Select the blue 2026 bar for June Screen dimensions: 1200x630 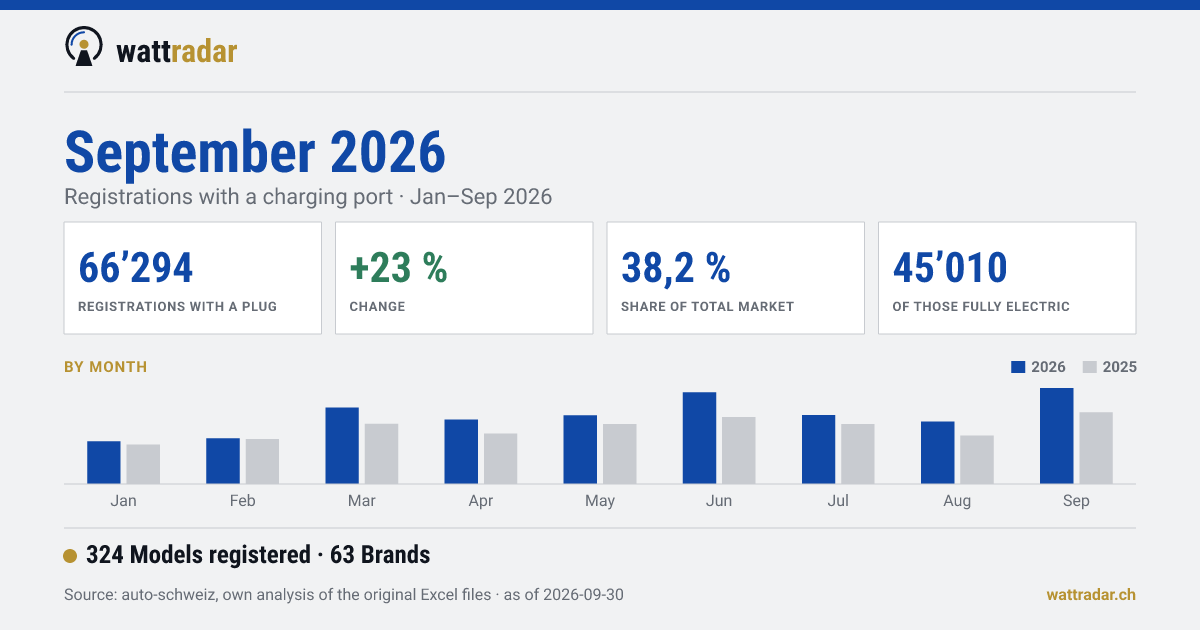[699, 438]
